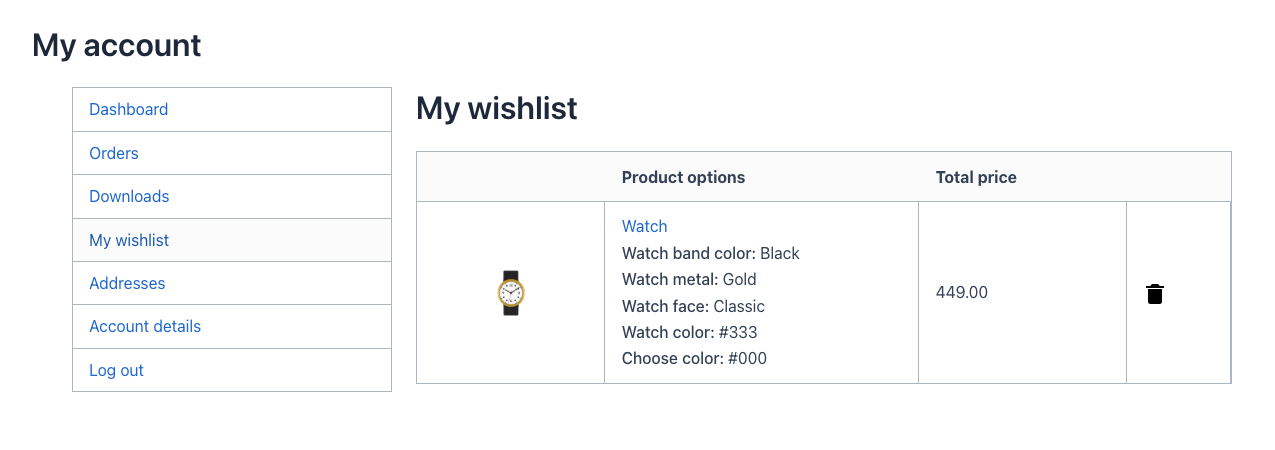
Task: Click the My account page heading
Action: coord(117,45)
